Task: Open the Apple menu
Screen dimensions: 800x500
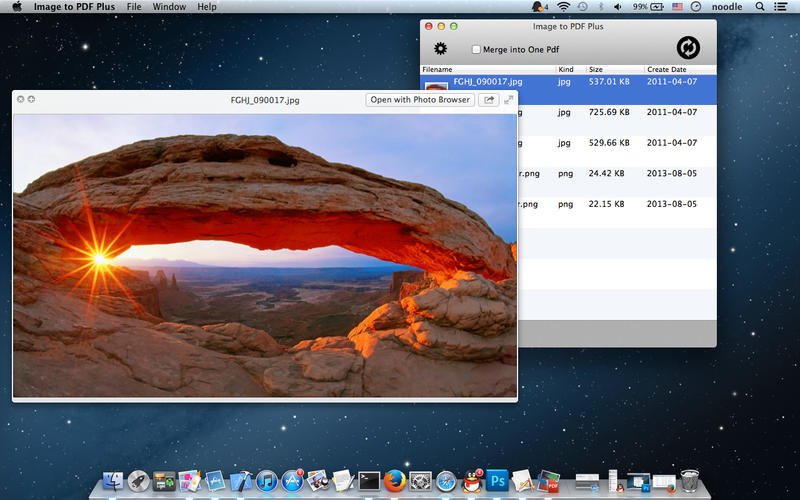Action: click(17, 7)
